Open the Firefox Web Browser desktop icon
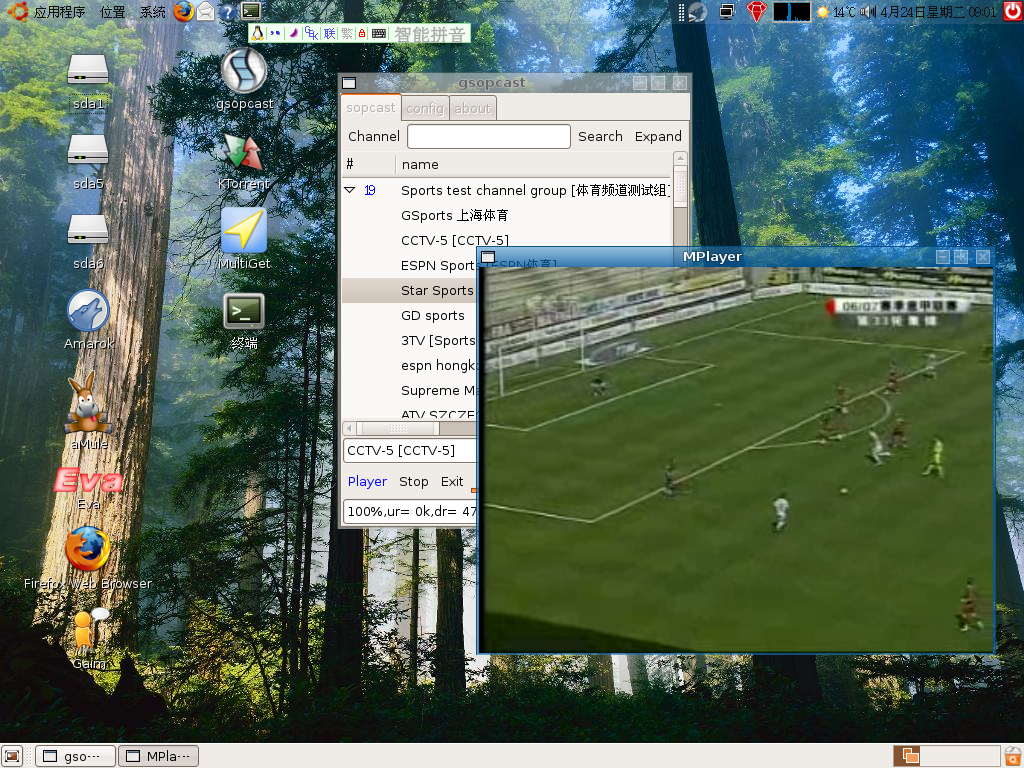 pyautogui.click(x=88, y=549)
